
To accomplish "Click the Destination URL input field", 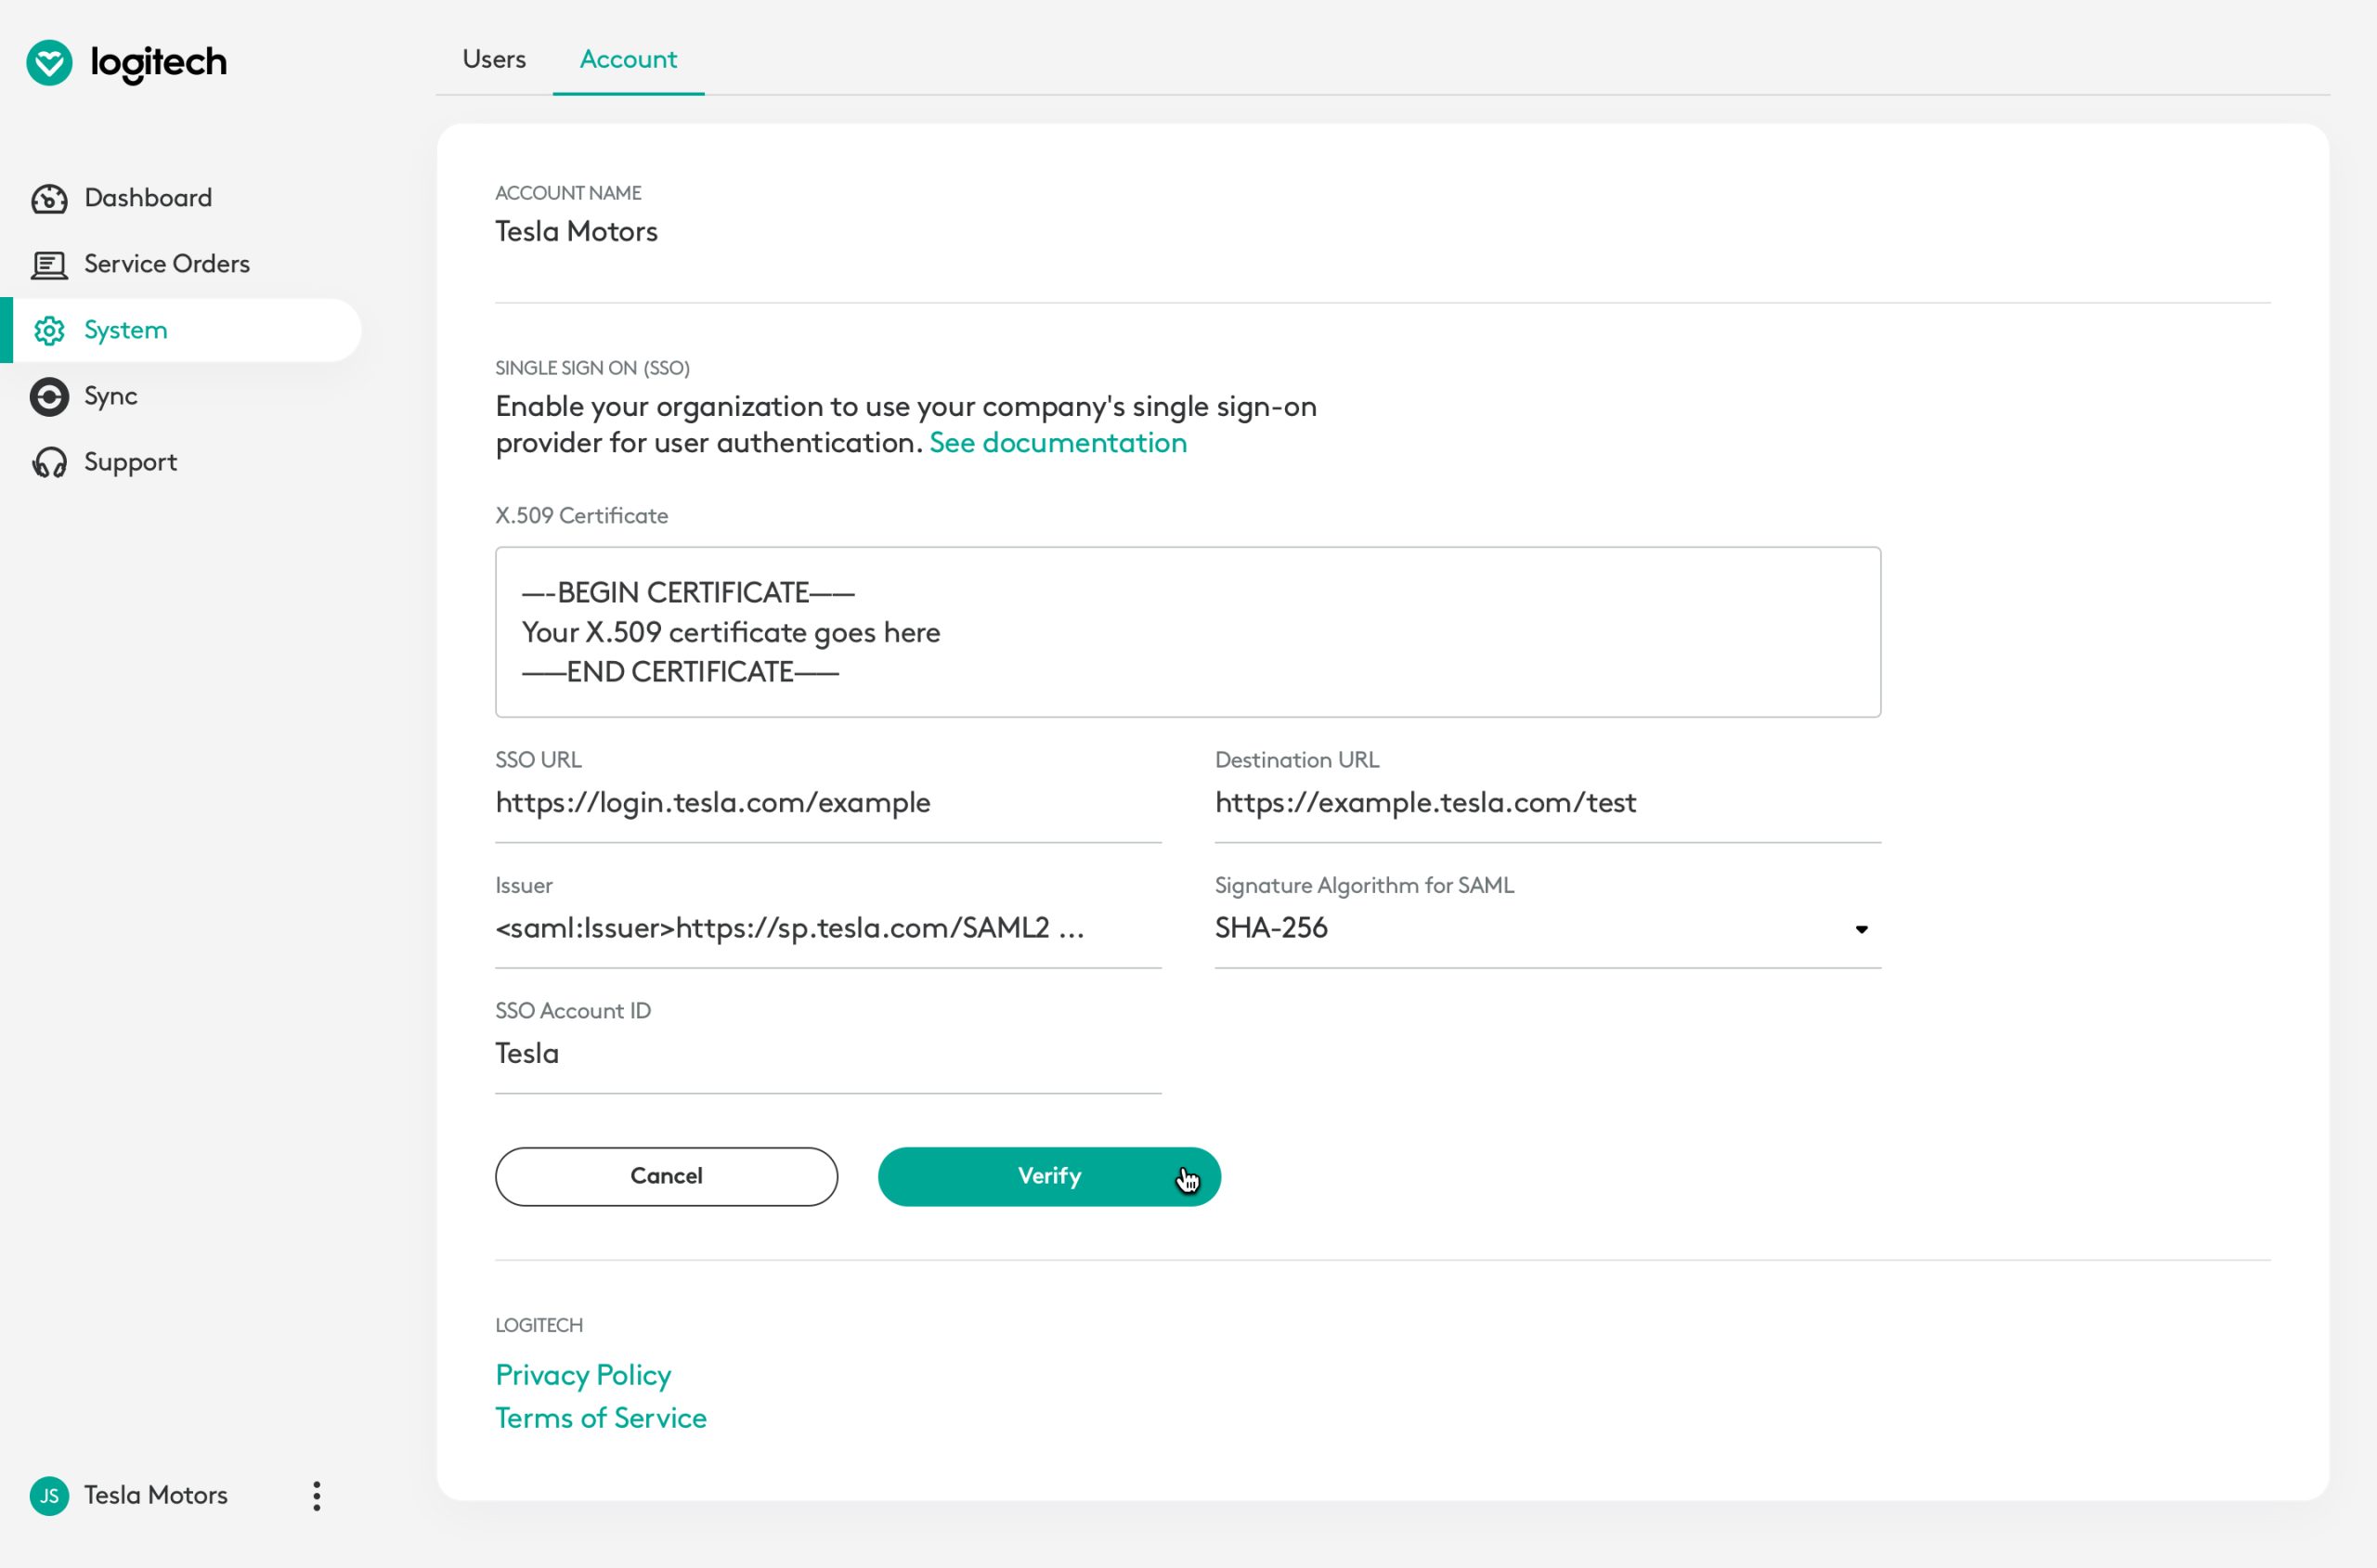I will click(1547, 803).
